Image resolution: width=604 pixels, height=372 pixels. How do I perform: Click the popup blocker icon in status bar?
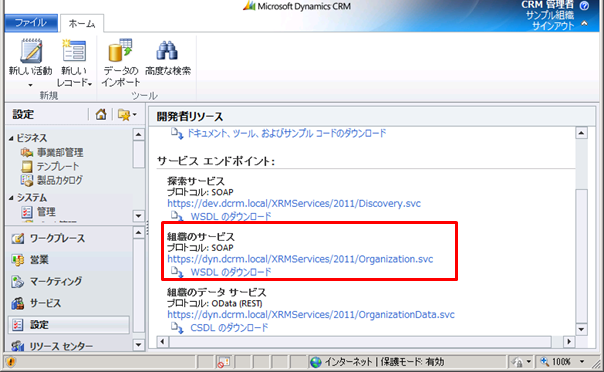point(223,362)
